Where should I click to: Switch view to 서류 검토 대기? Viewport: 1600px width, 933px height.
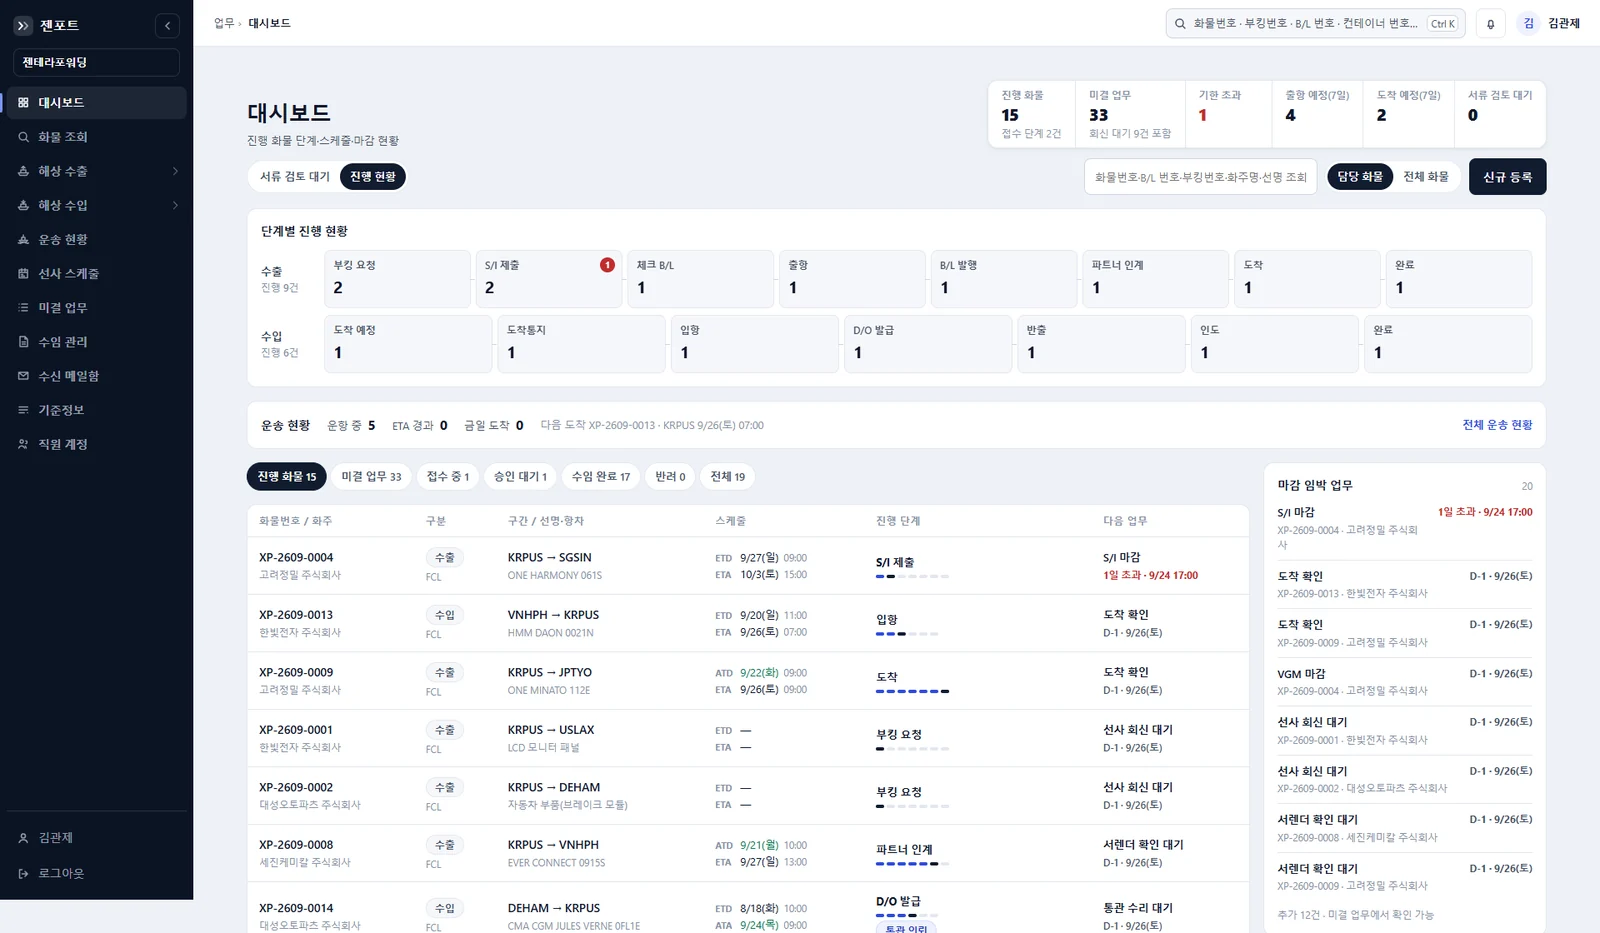(295, 177)
